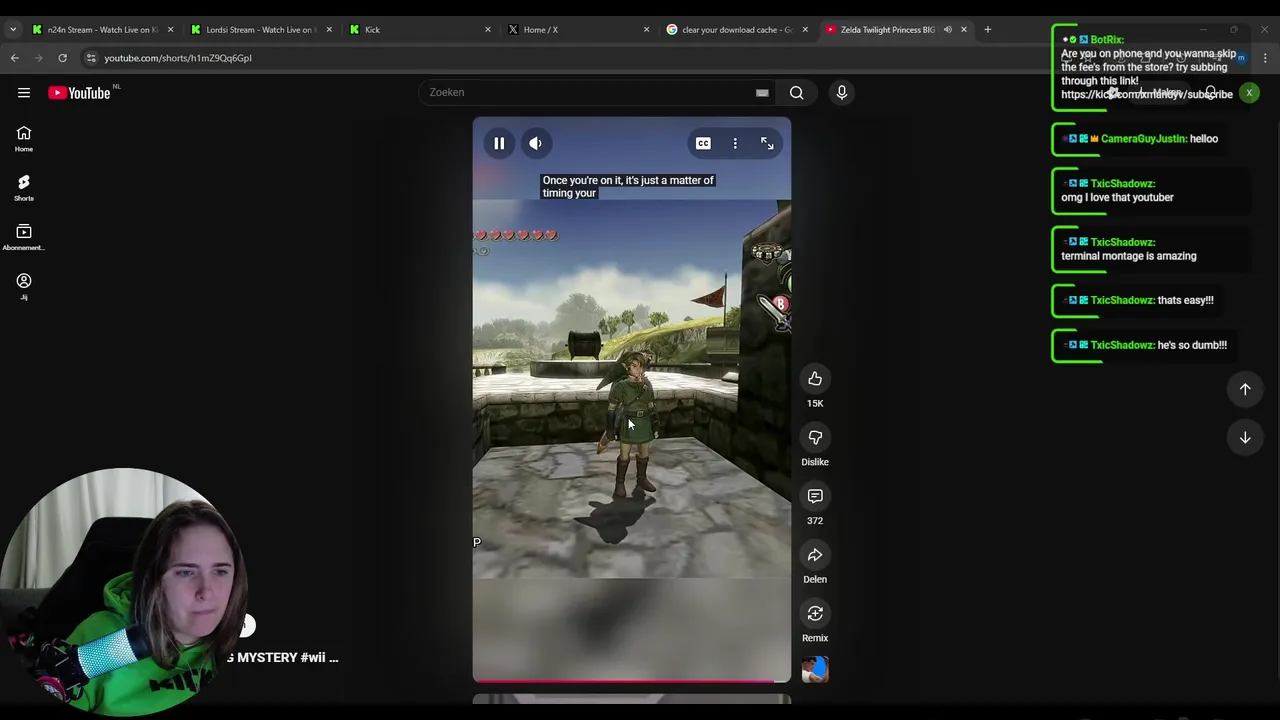Go back in browser history
The image size is (1280, 720).
(15, 58)
